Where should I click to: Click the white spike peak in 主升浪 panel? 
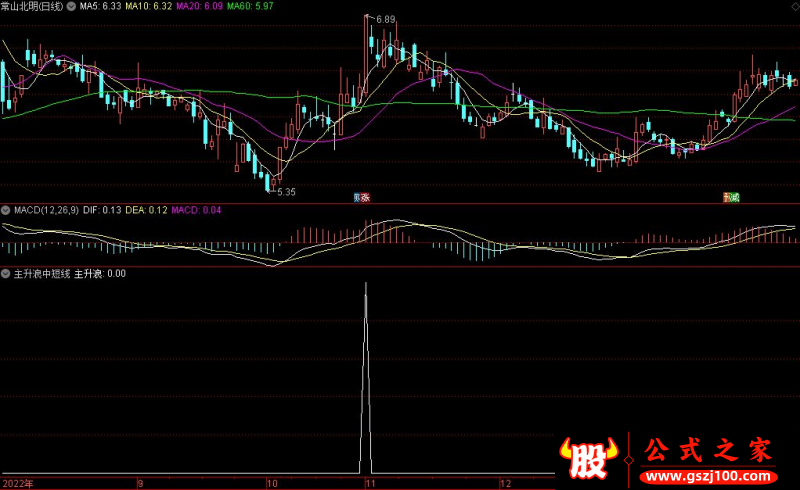tap(366, 285)
